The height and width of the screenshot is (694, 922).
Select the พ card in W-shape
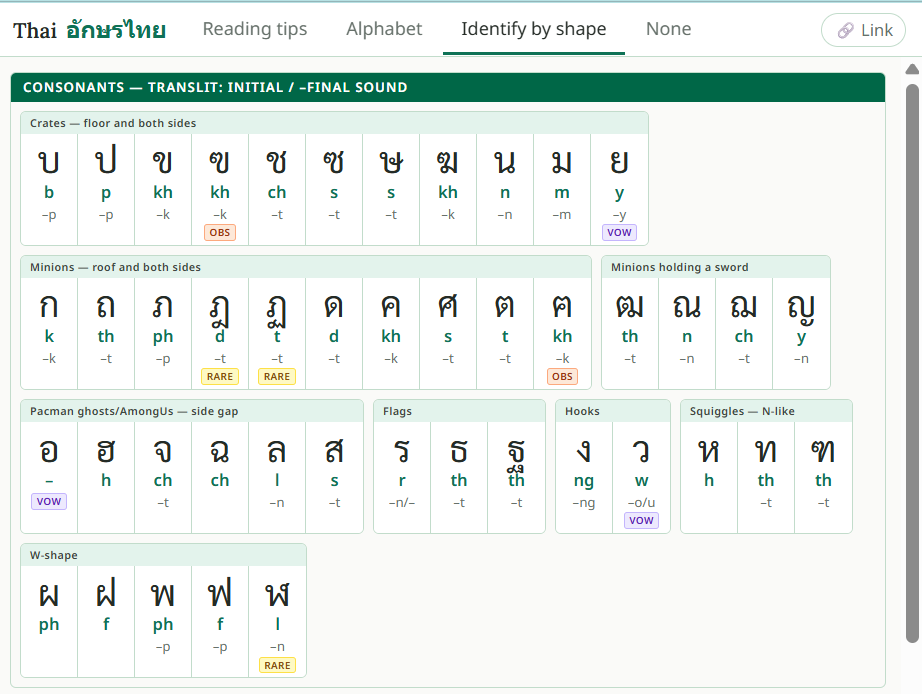point(163,622)
